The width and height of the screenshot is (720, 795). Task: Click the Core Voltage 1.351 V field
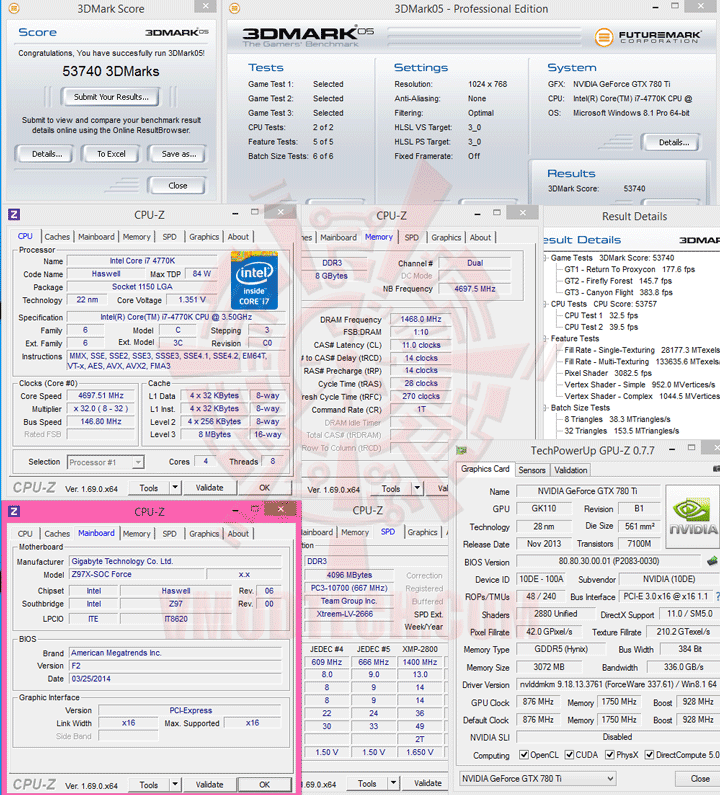point(192,300)
